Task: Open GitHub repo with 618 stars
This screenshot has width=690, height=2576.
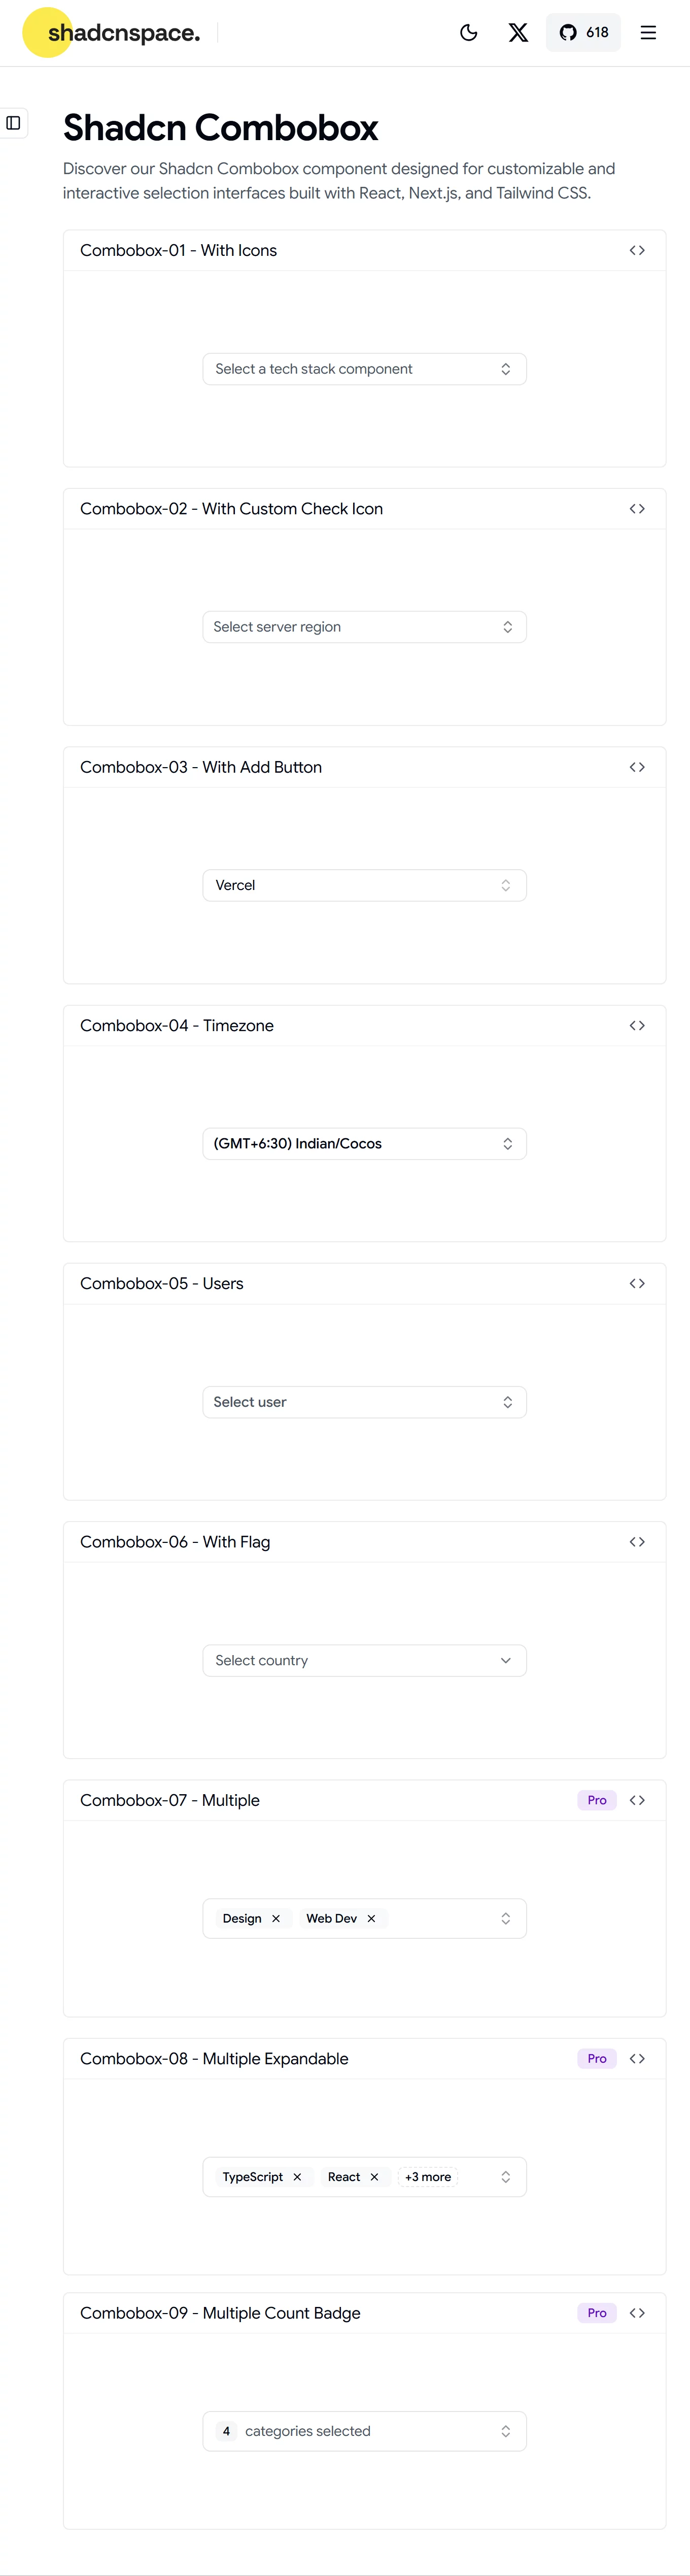Action: pyautogui.click(x=584, y=33)
